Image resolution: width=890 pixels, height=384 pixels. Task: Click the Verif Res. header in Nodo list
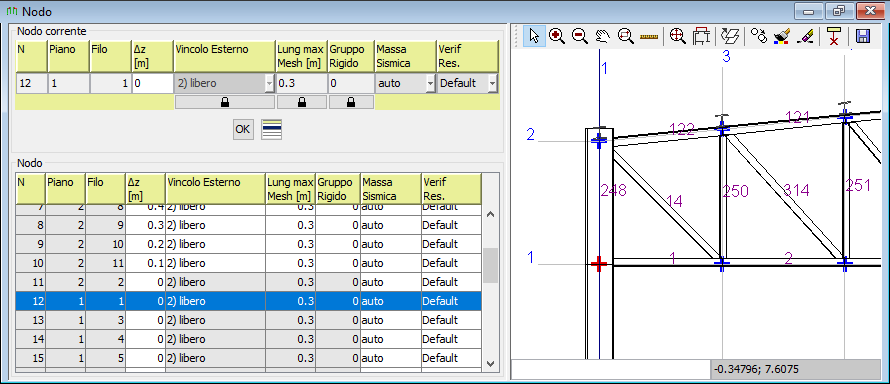tap(451, 189)
